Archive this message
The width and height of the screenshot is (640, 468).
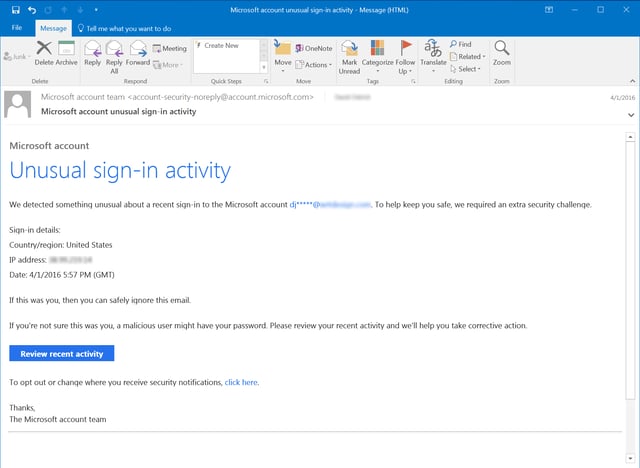point(67,52)
